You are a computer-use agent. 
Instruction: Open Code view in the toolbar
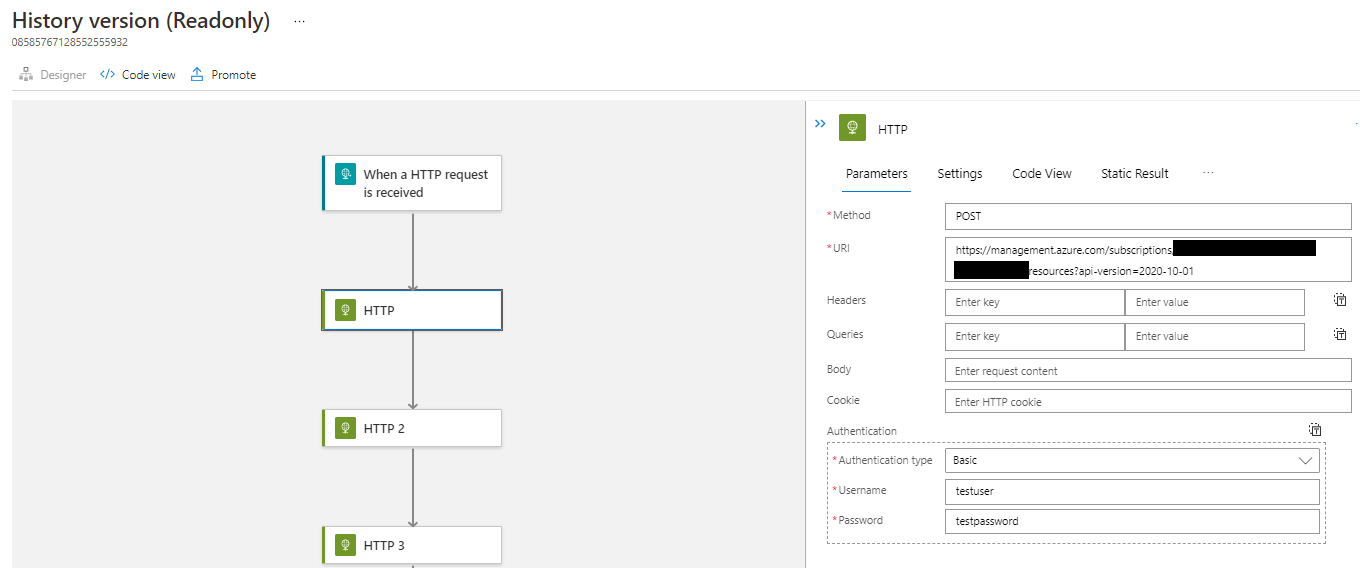(138, 75)
